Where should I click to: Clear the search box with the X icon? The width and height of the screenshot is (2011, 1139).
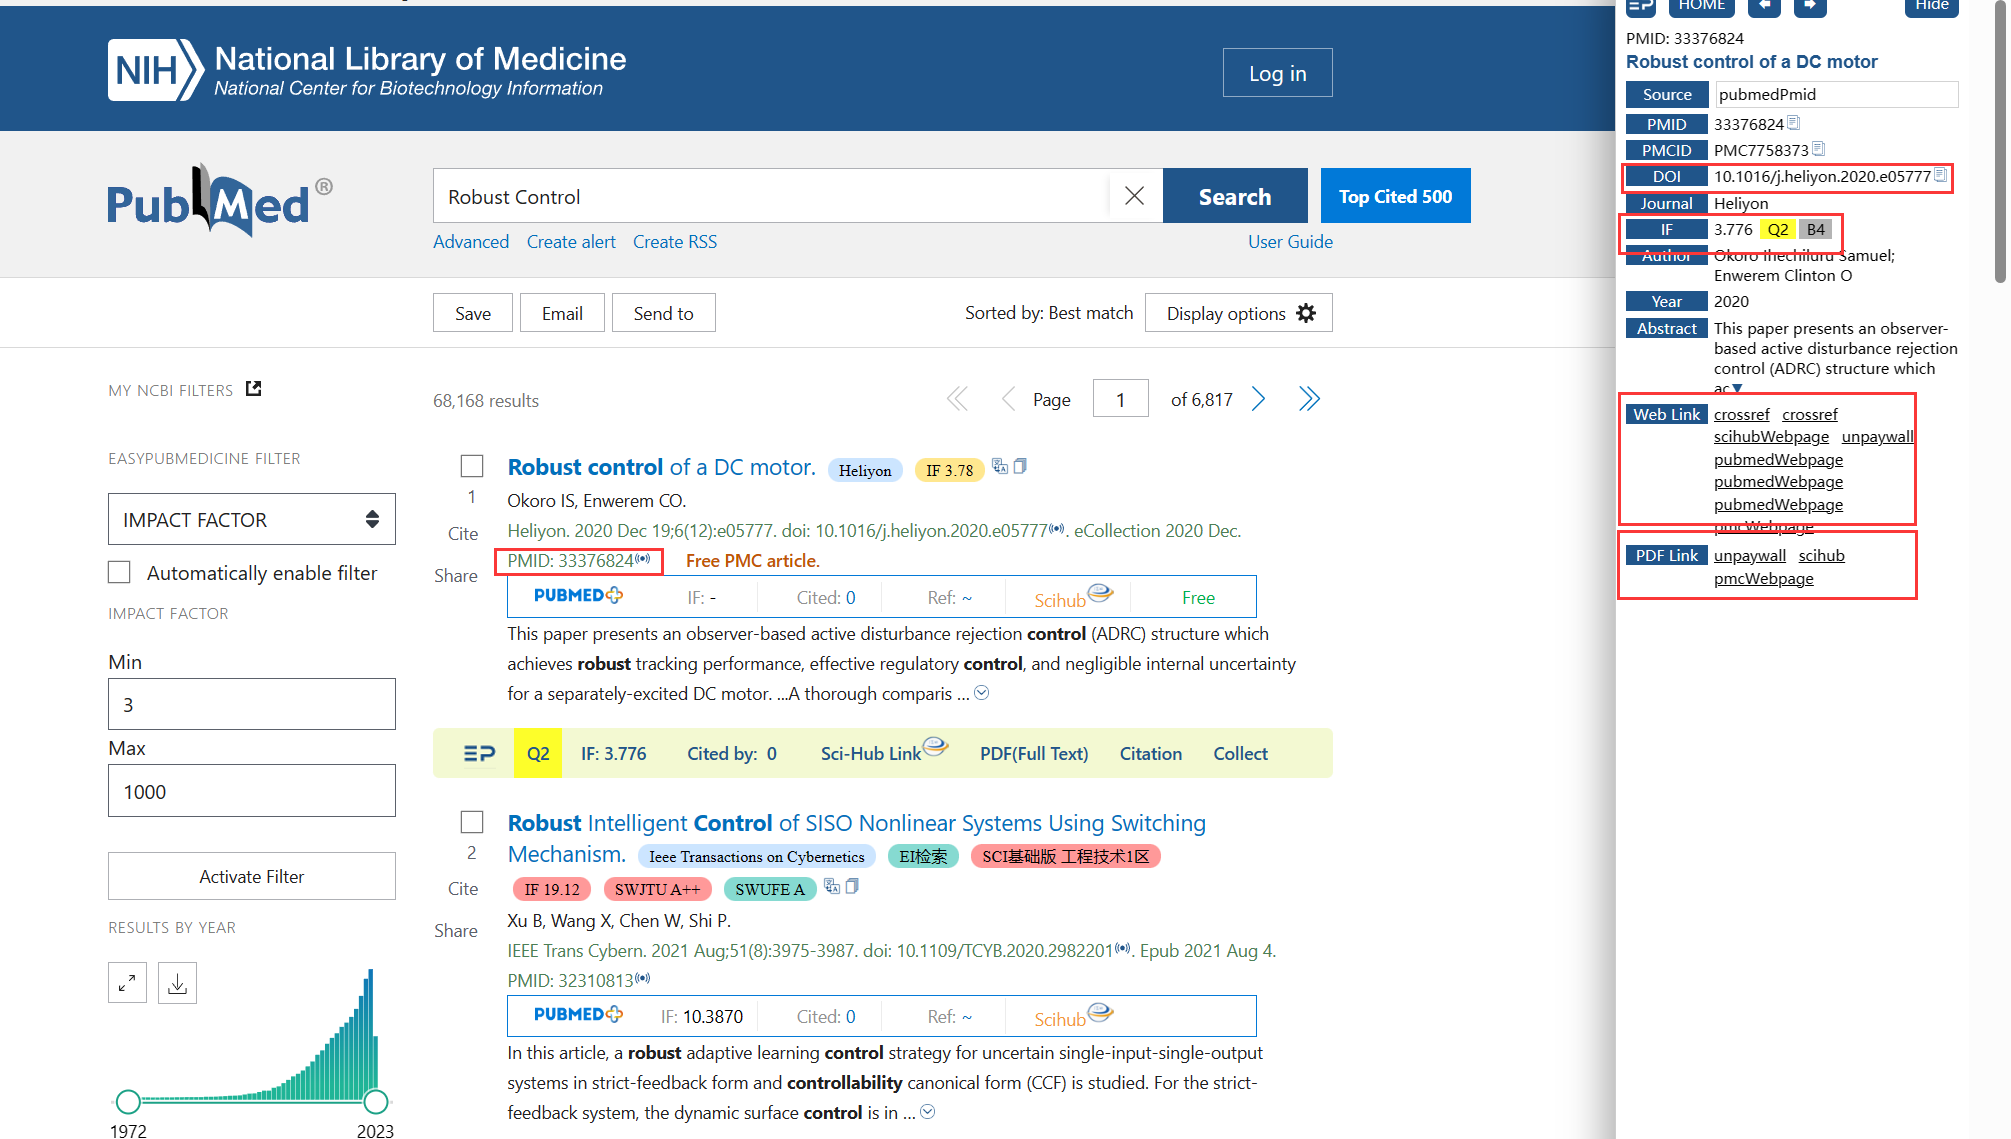[x=1134, y=196]
